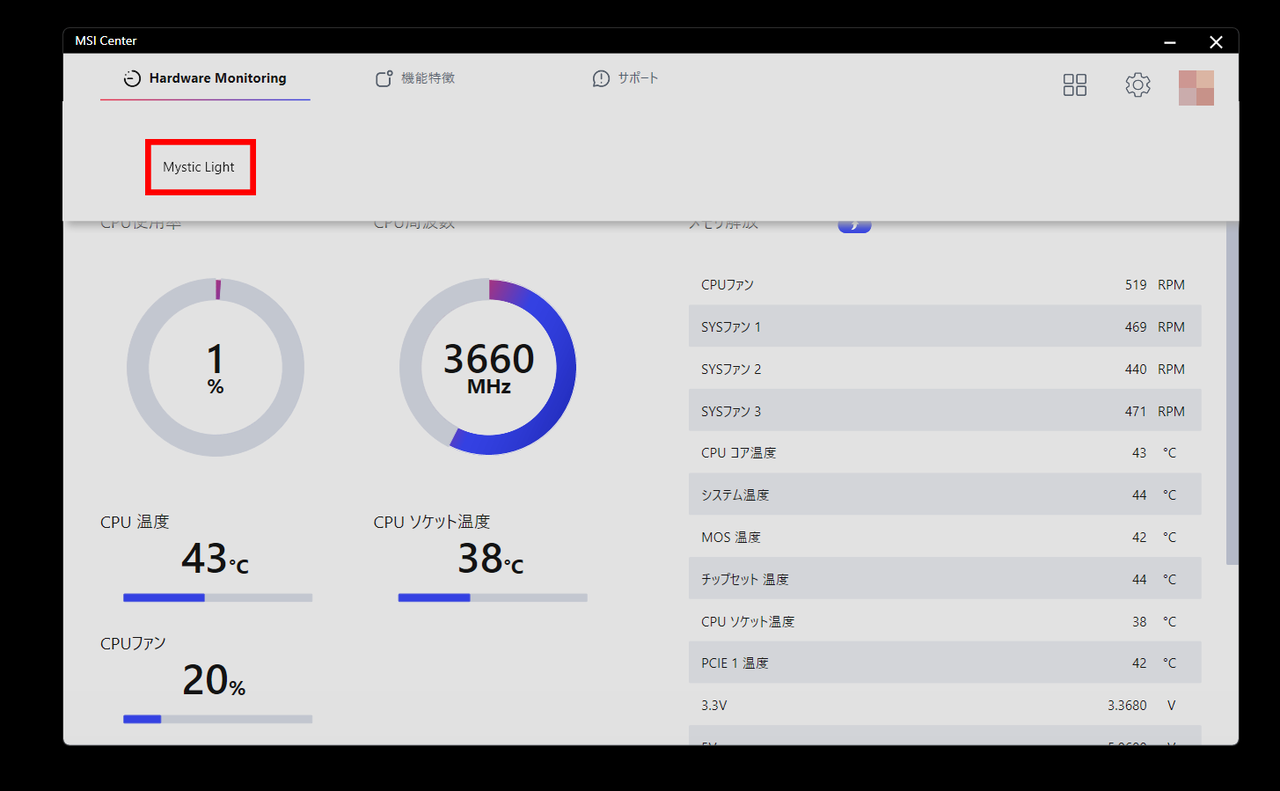Viewport: 1280px width, 791px height.
Task: Open the 機能特徴 tab
Action: pos(415,78)
